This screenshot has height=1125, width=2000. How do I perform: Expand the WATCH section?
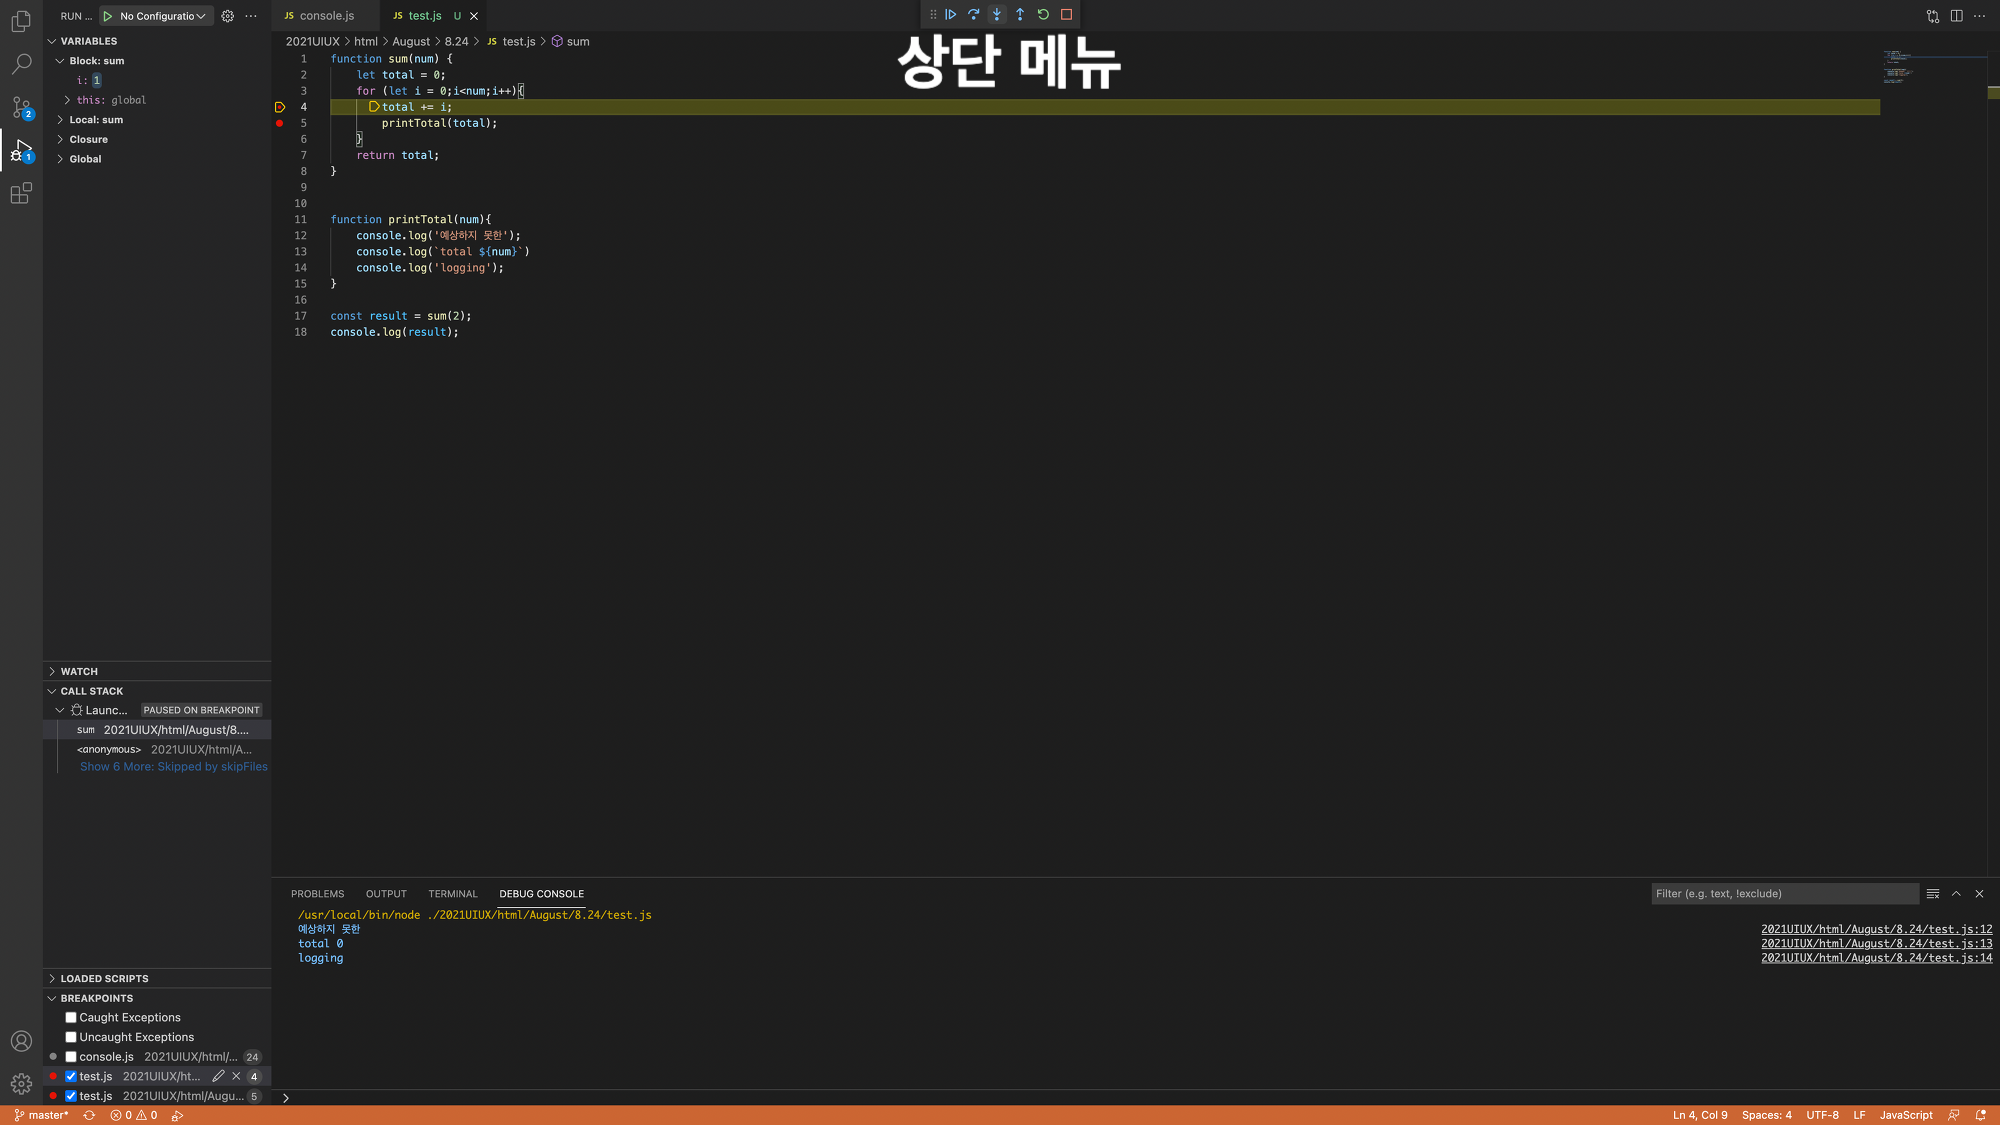tap(79, 671)
